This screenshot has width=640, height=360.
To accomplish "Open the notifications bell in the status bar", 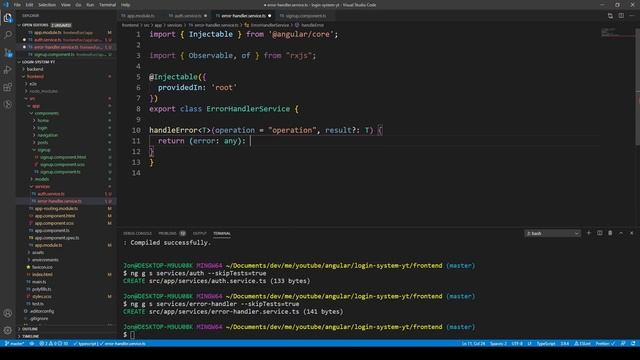I will point(633,344).
